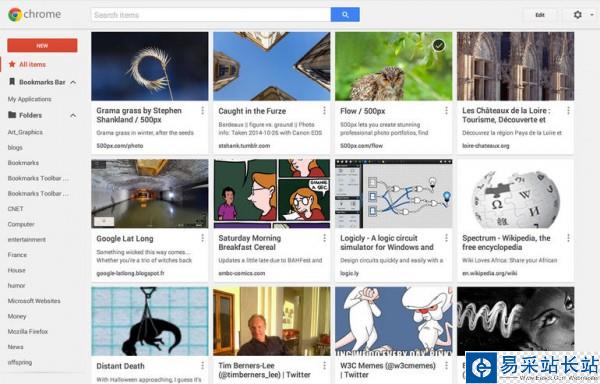Click the Folders folder icon
This screenshot has height=384, width=600.
[x=12, y=115]
